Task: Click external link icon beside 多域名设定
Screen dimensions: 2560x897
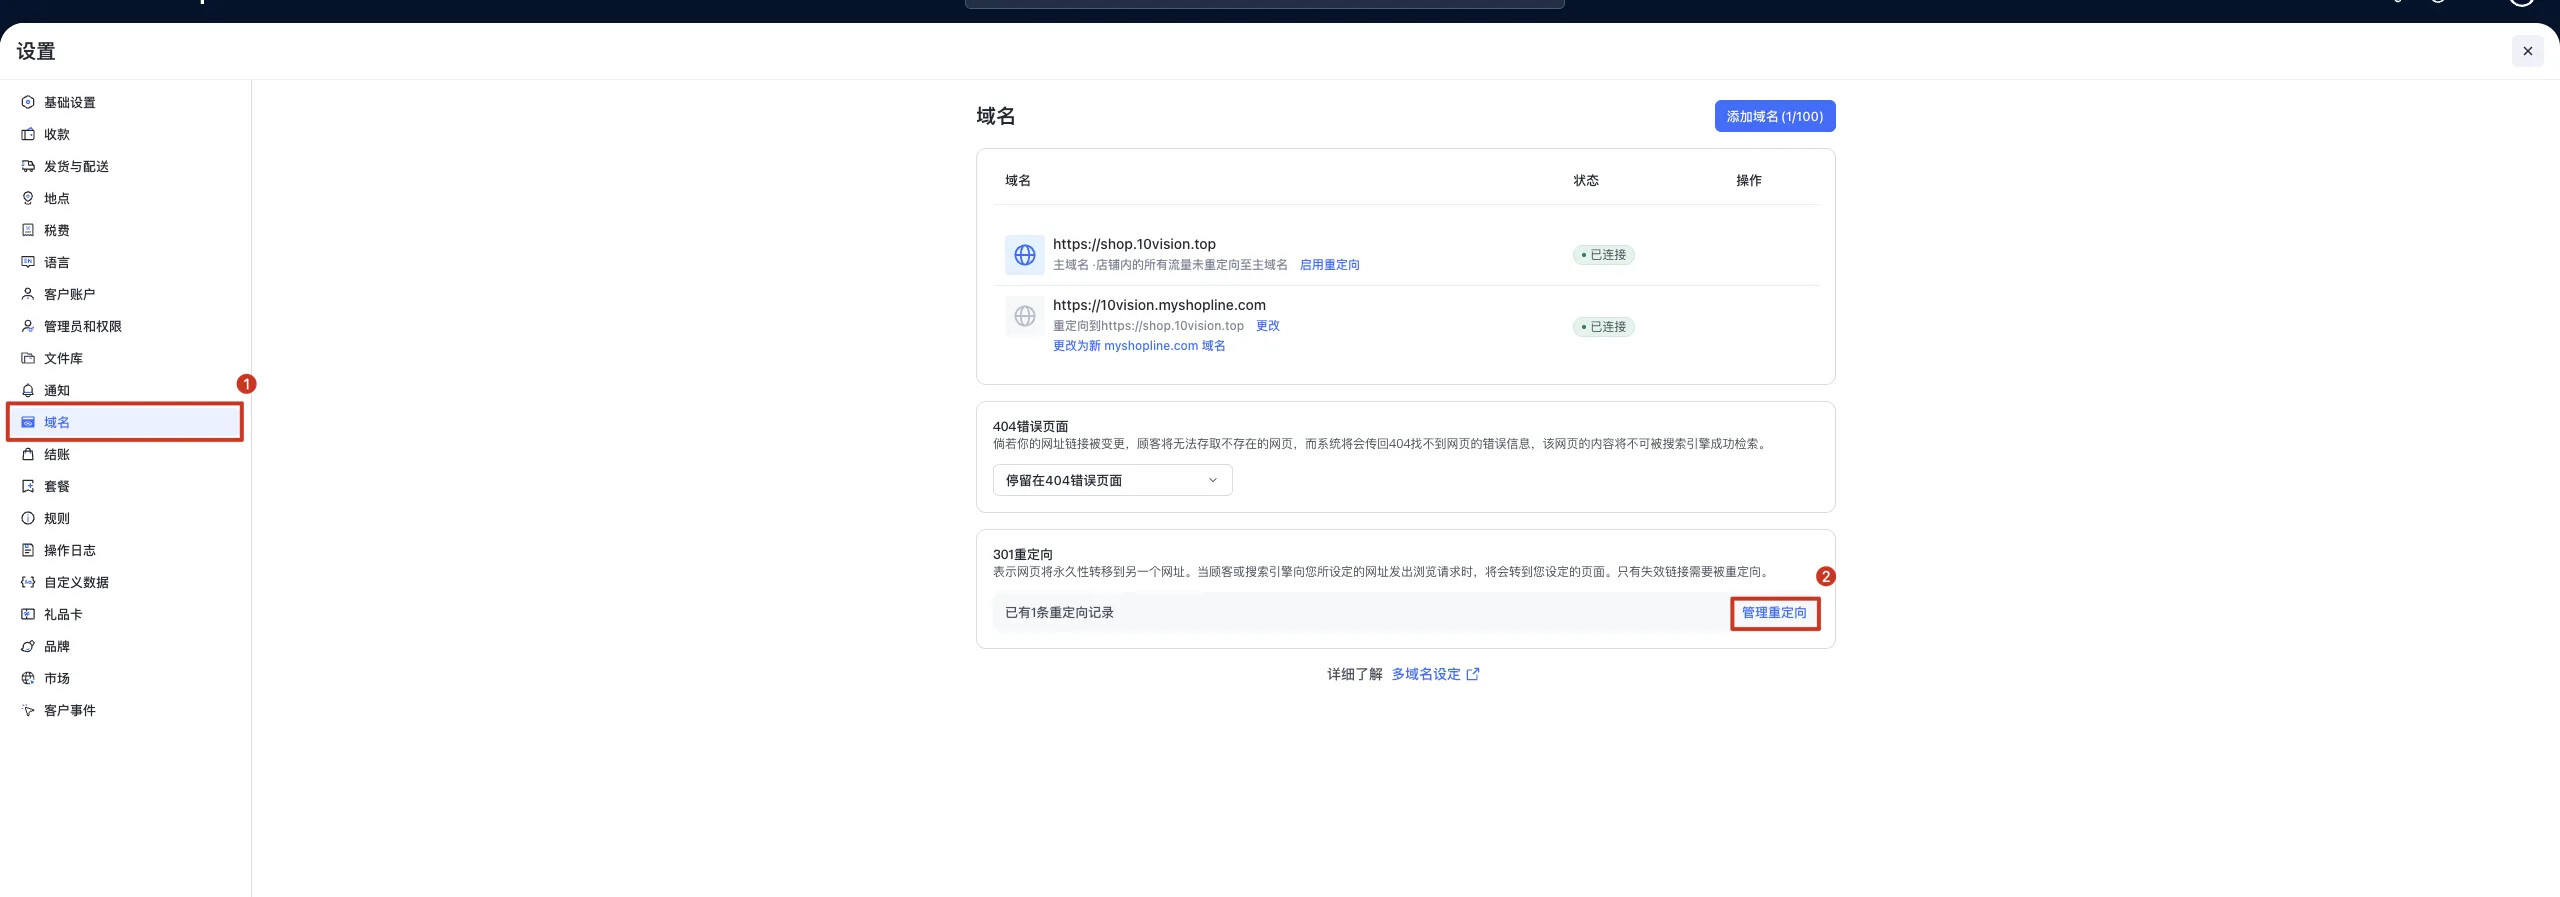Action: click(1473, 674)
